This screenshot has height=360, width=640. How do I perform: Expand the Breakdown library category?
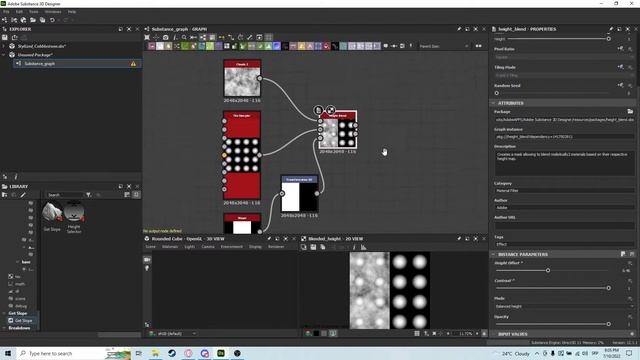[4, 328]
